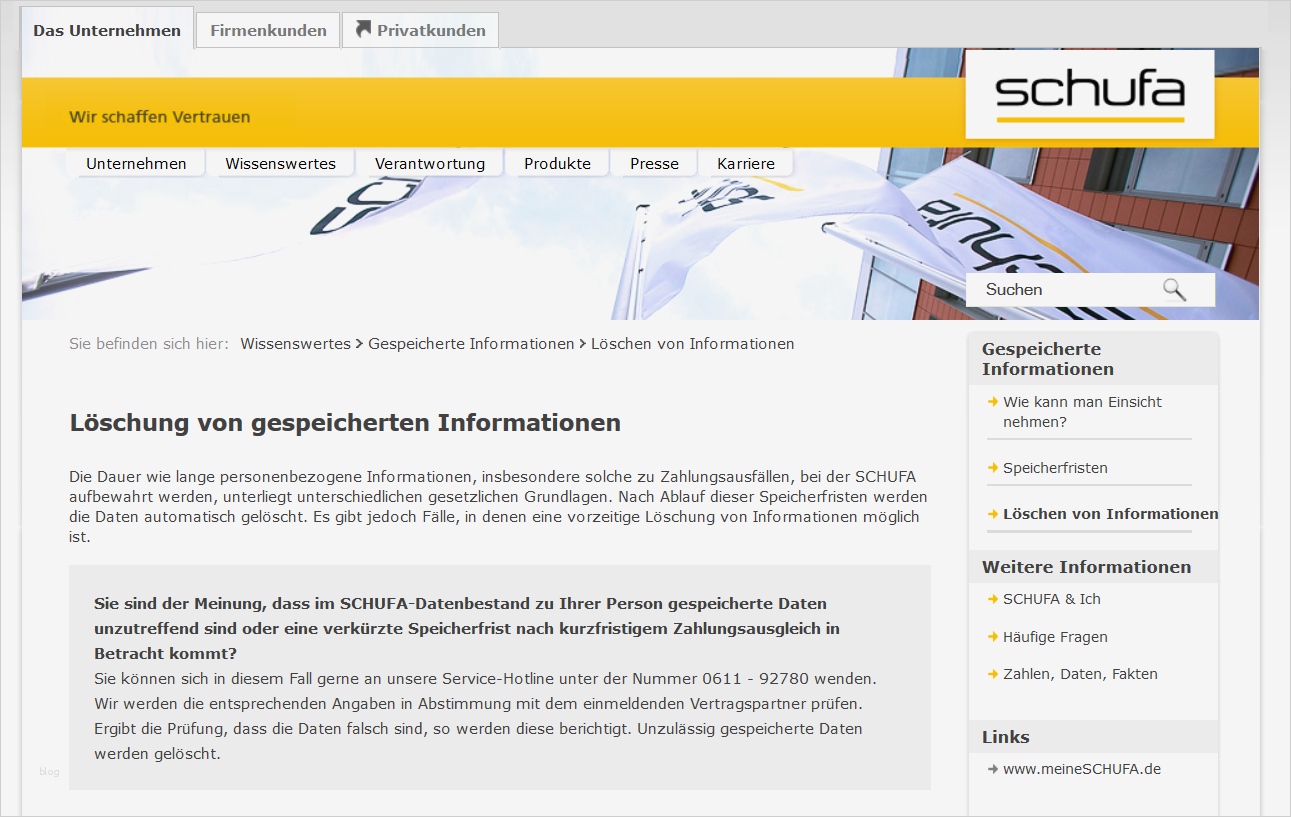Switch to the Privatkunden tab
The height and width of the screenshot is (817, 1291).
pos(430,30)
